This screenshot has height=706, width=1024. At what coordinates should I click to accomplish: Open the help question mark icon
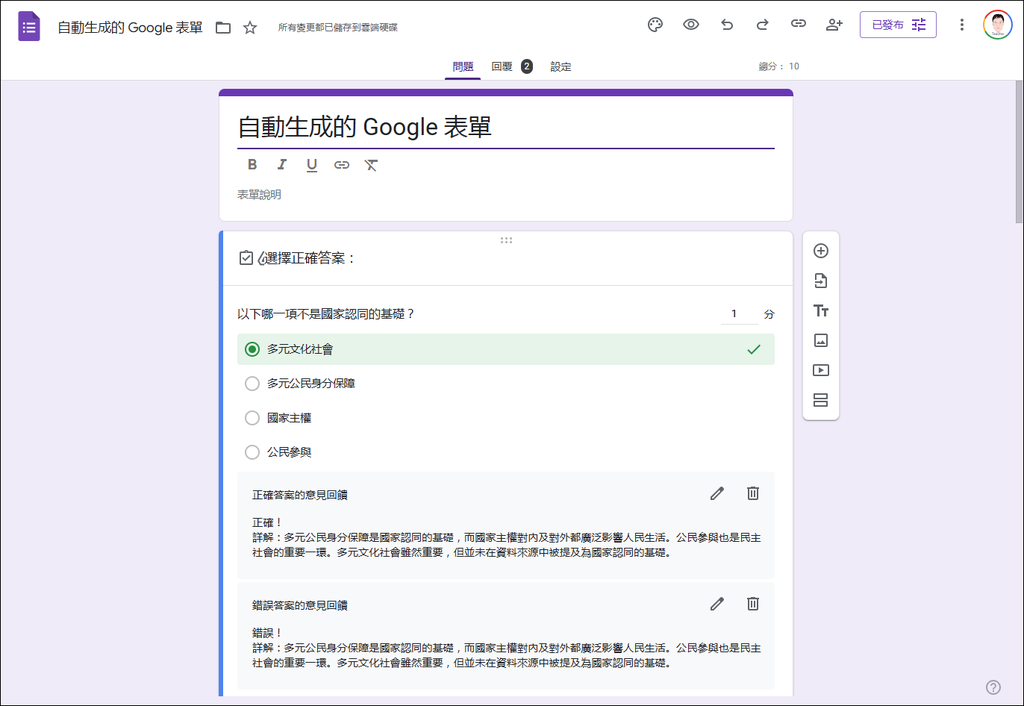point(993,687)
